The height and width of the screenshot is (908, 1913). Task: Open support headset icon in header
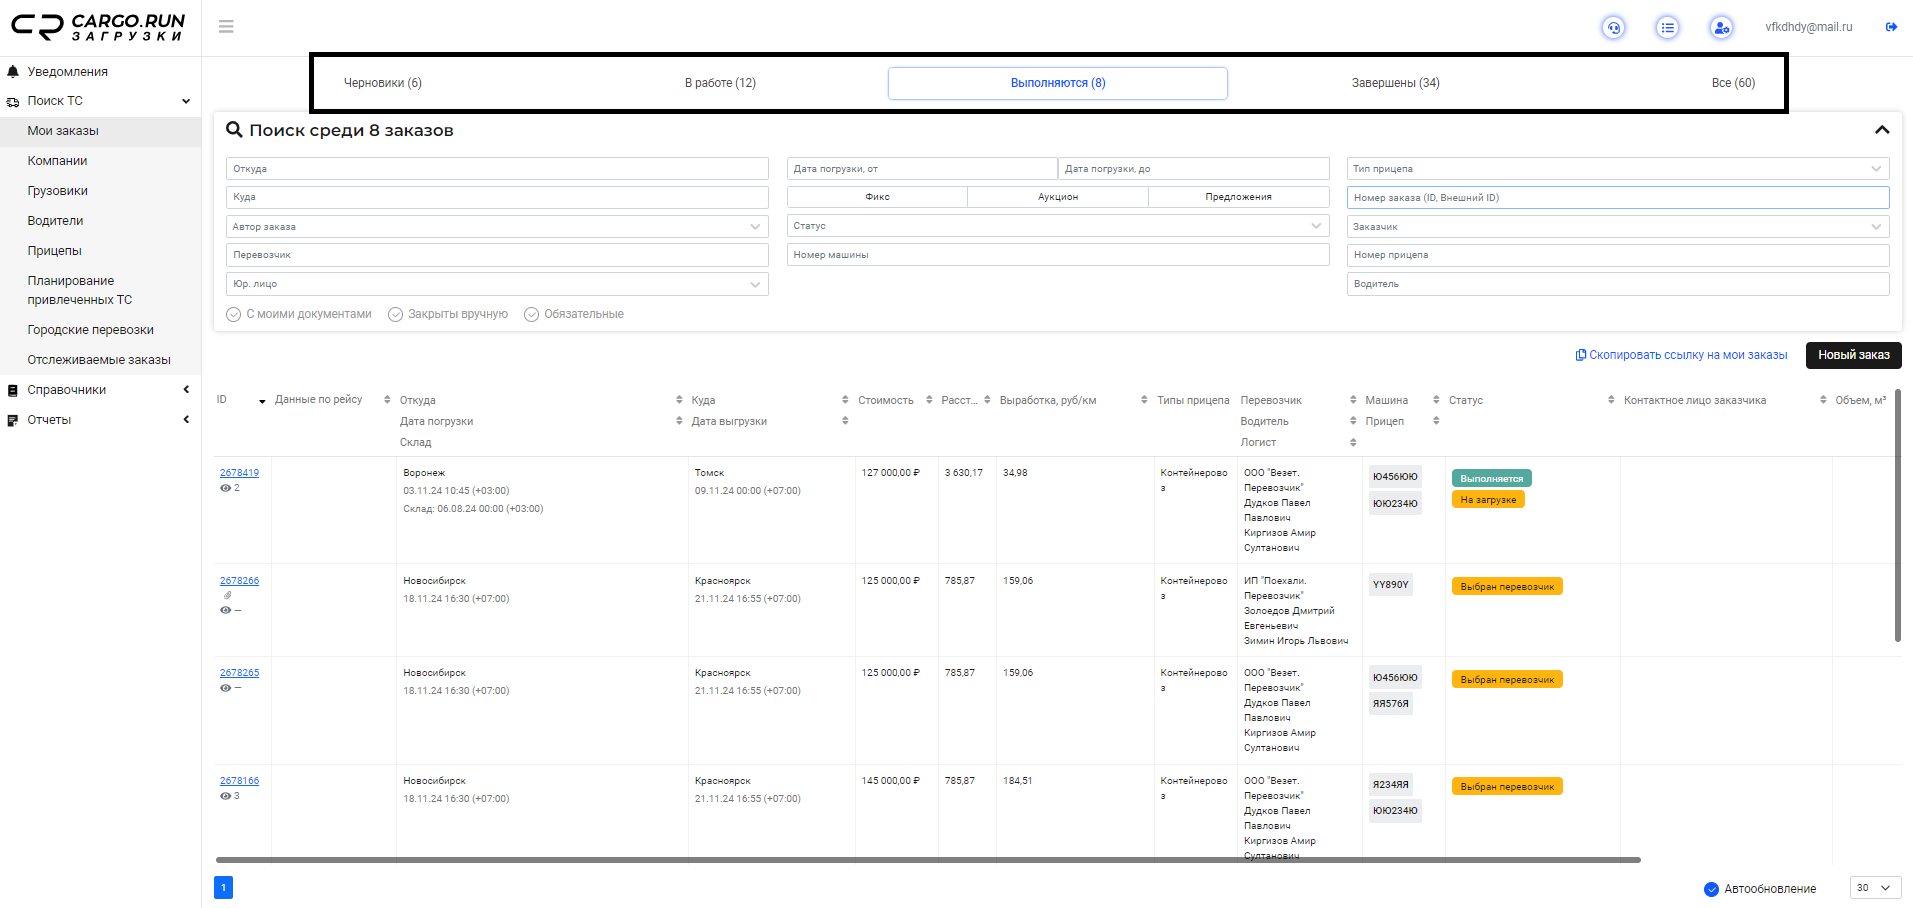(x=1613, y=28)
